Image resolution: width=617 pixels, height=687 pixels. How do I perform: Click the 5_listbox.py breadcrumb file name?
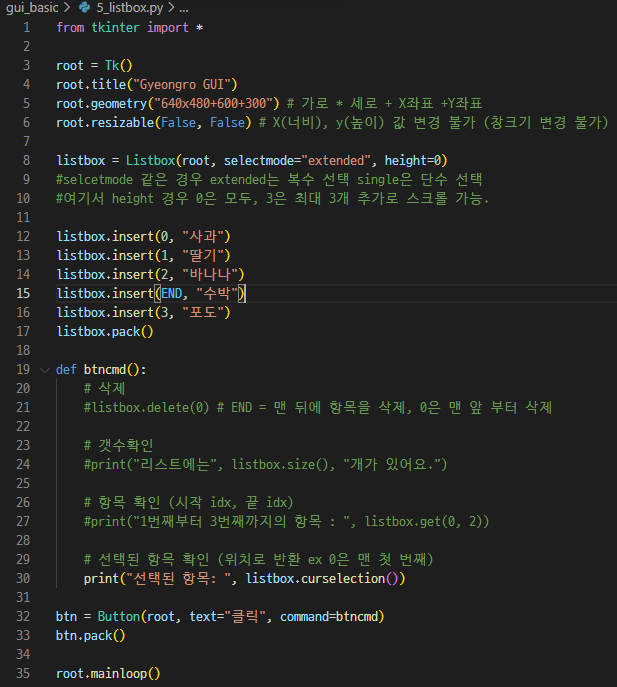pyautogui.click(x=130, y=7)
